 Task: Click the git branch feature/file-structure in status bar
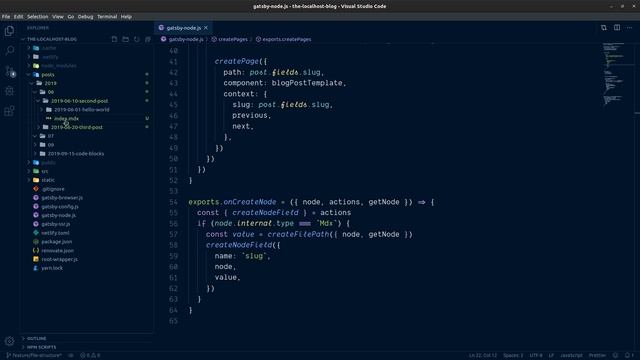(34, 356)
